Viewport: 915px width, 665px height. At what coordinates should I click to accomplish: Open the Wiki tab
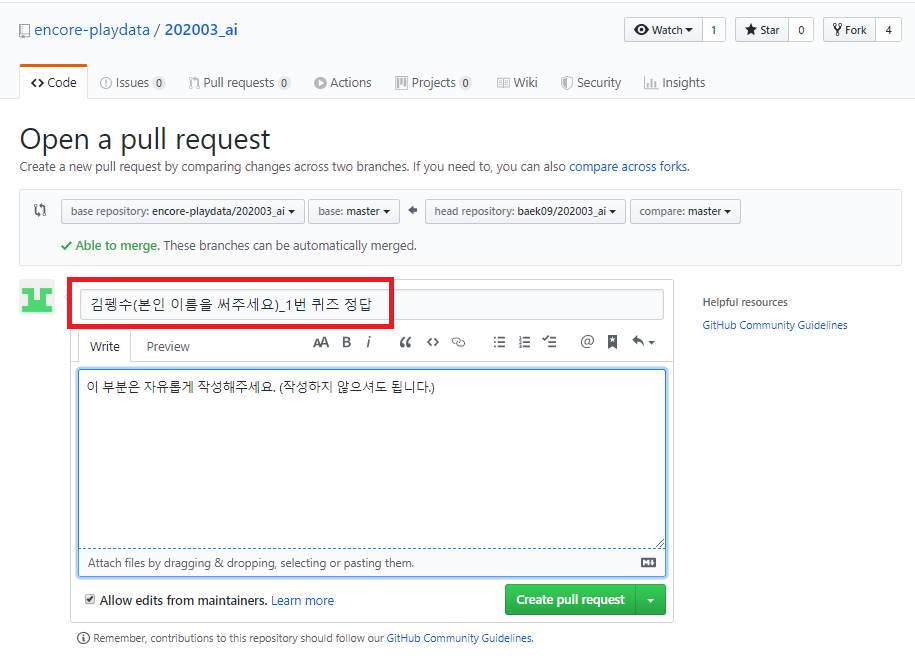coord(517,83)
